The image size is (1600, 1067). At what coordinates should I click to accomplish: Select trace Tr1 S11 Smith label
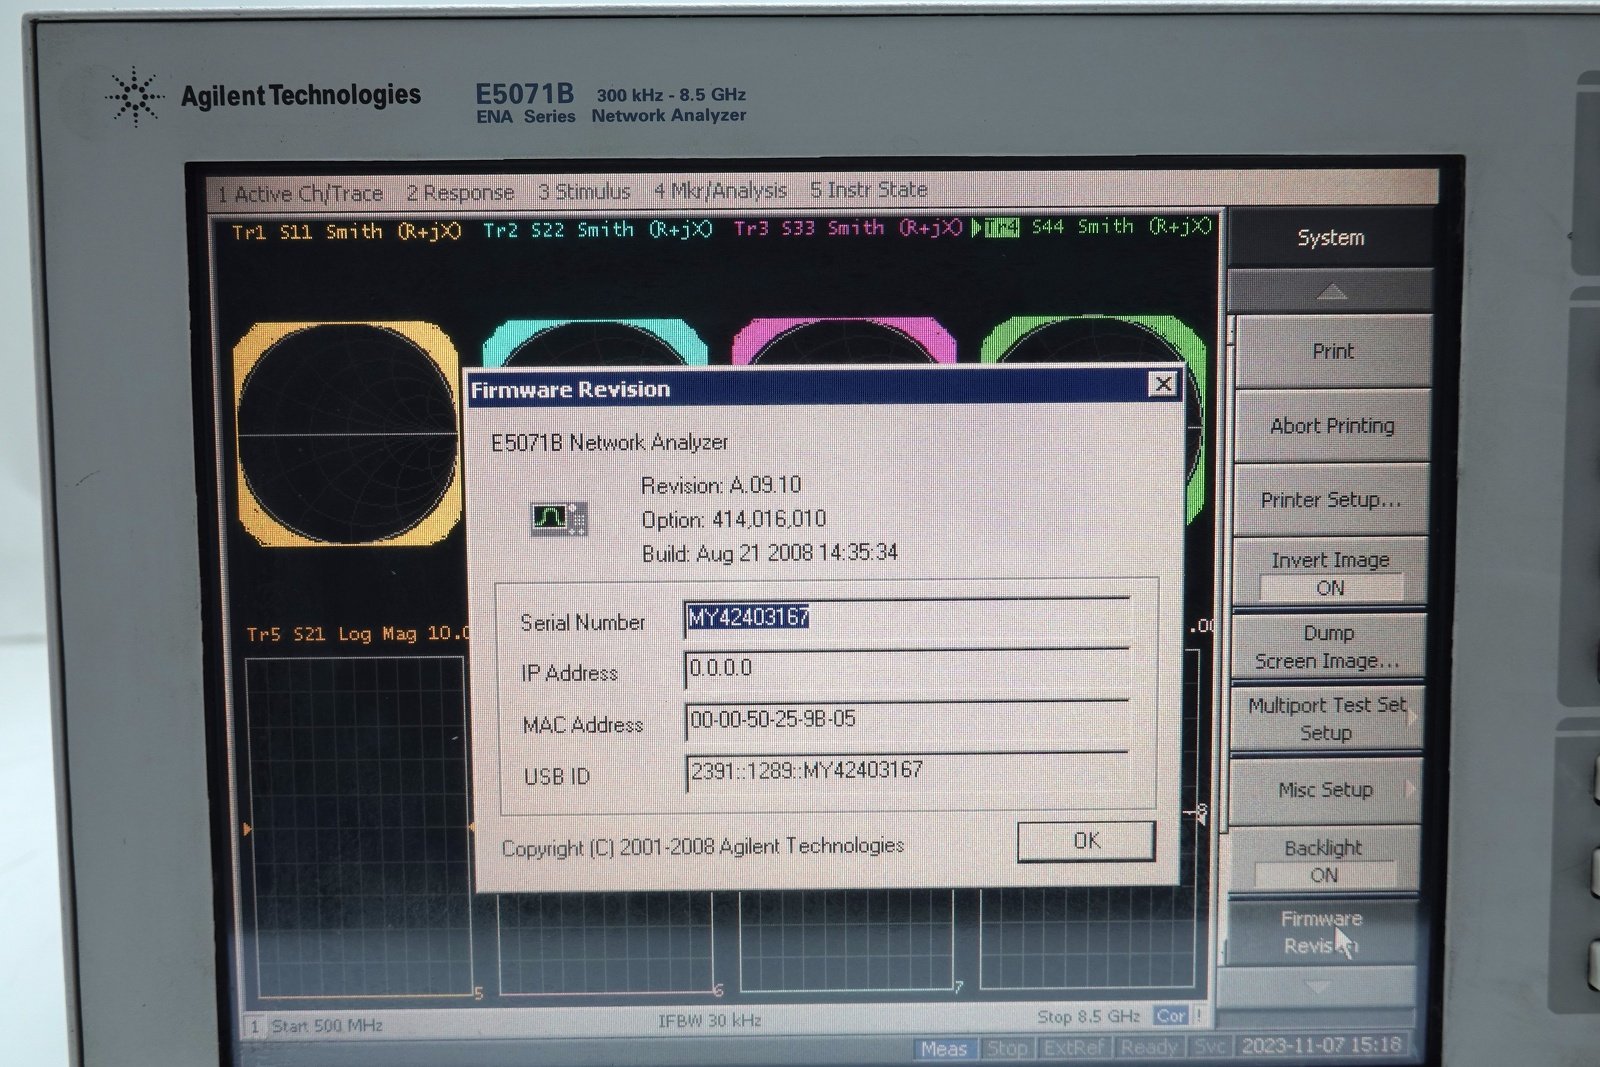346,232
